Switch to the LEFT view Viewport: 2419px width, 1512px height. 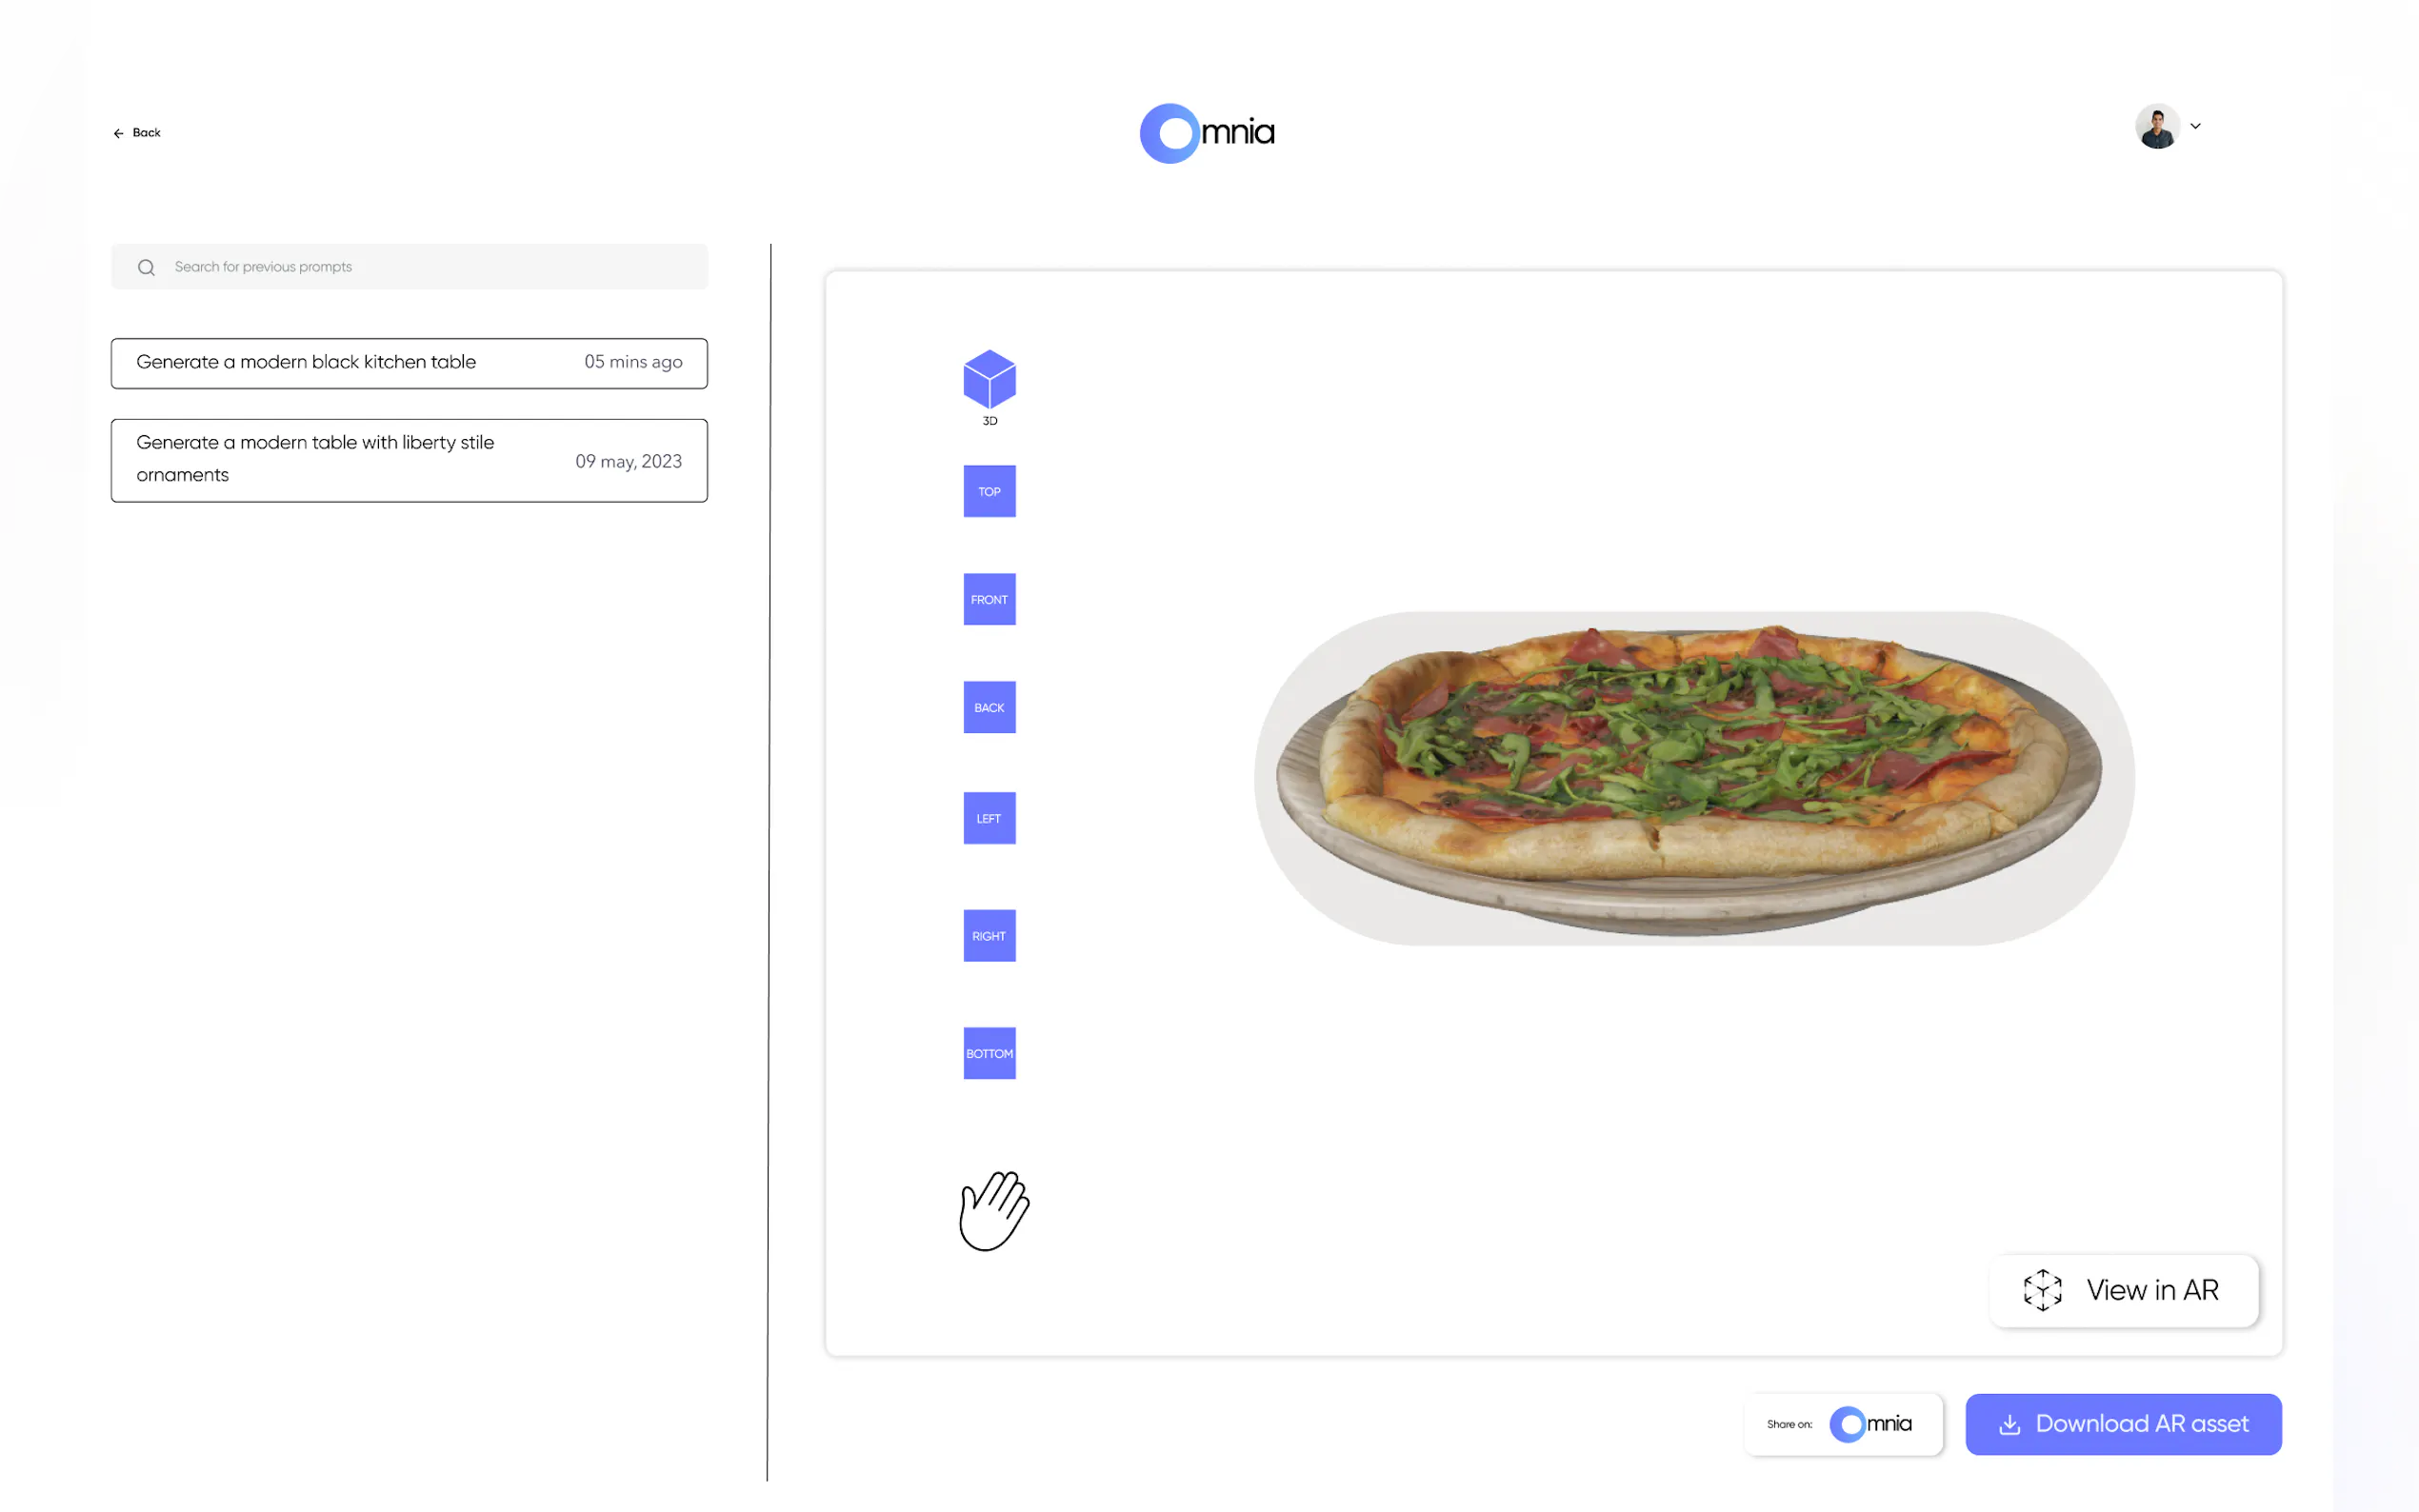[x=989, y=818]
